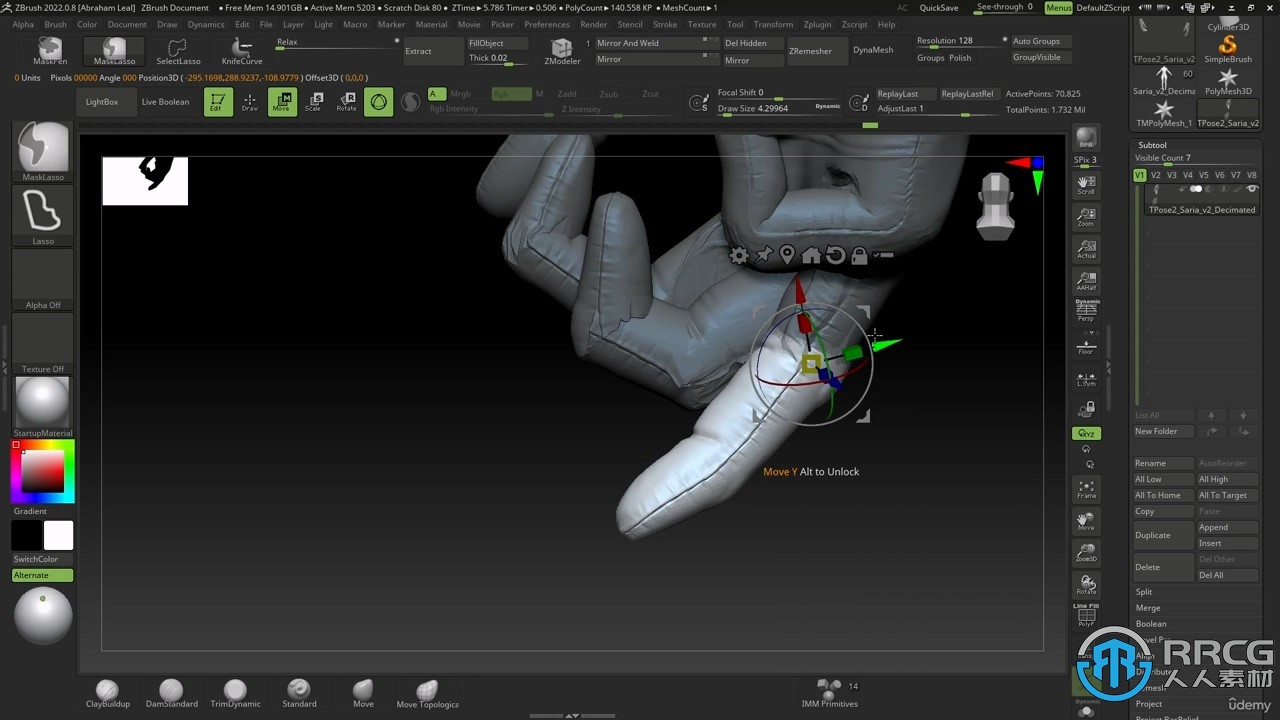
Task: Adjust the Draw Size slider
Action: [779, 108]
